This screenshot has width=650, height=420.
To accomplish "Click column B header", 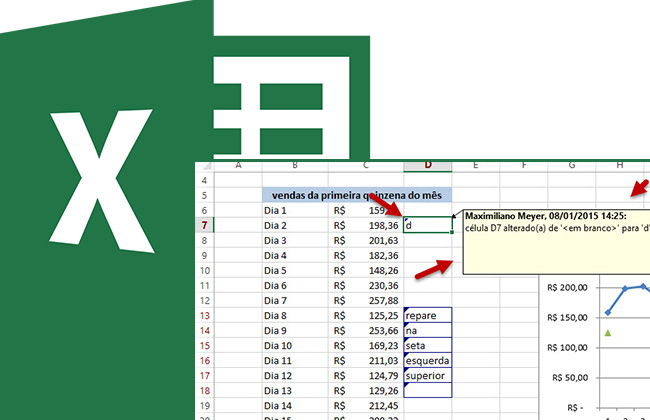I will tap(295, 165).
